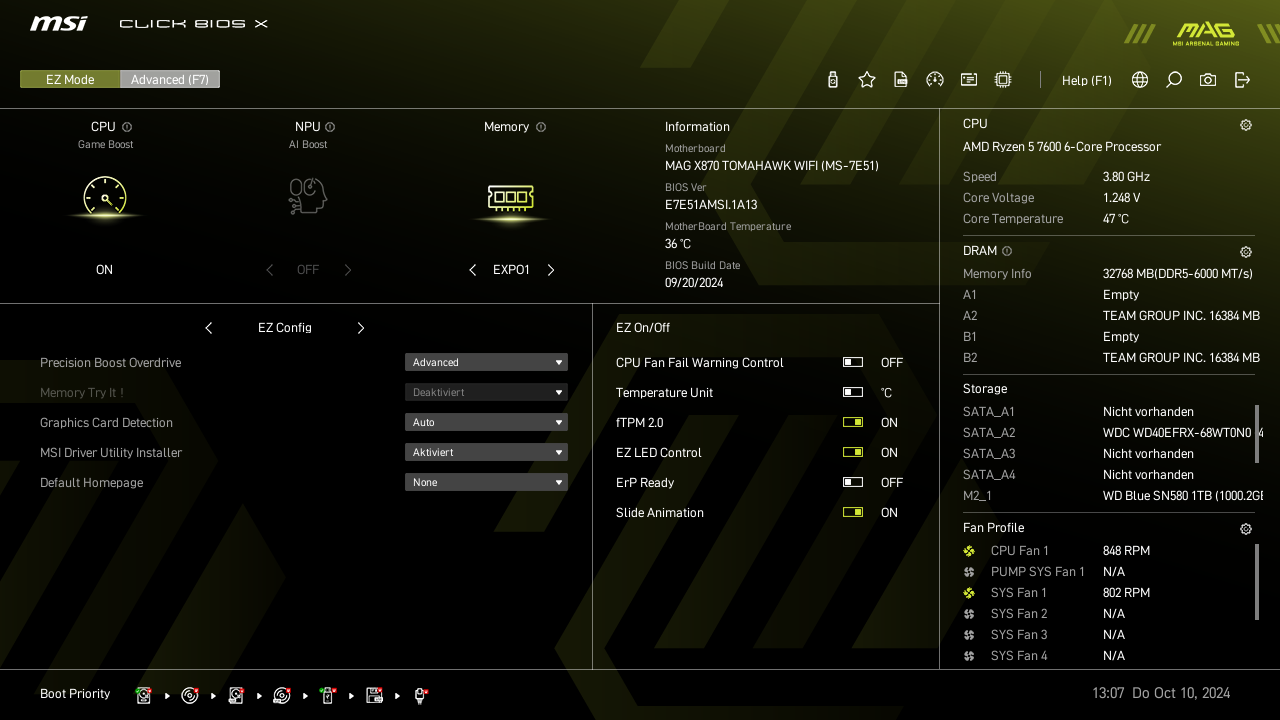
Task: Turn off the fTPM 2.0 switch
Action: point(853,422)
